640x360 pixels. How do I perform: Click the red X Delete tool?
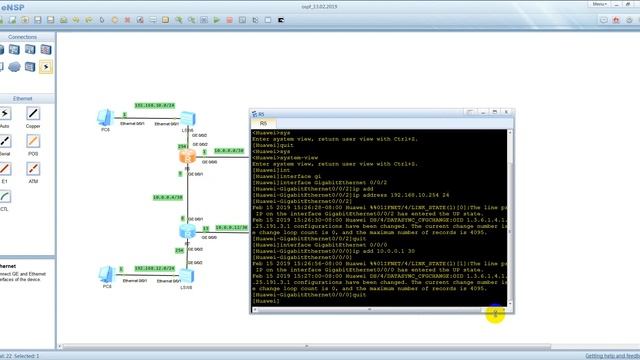pos(127,20)
